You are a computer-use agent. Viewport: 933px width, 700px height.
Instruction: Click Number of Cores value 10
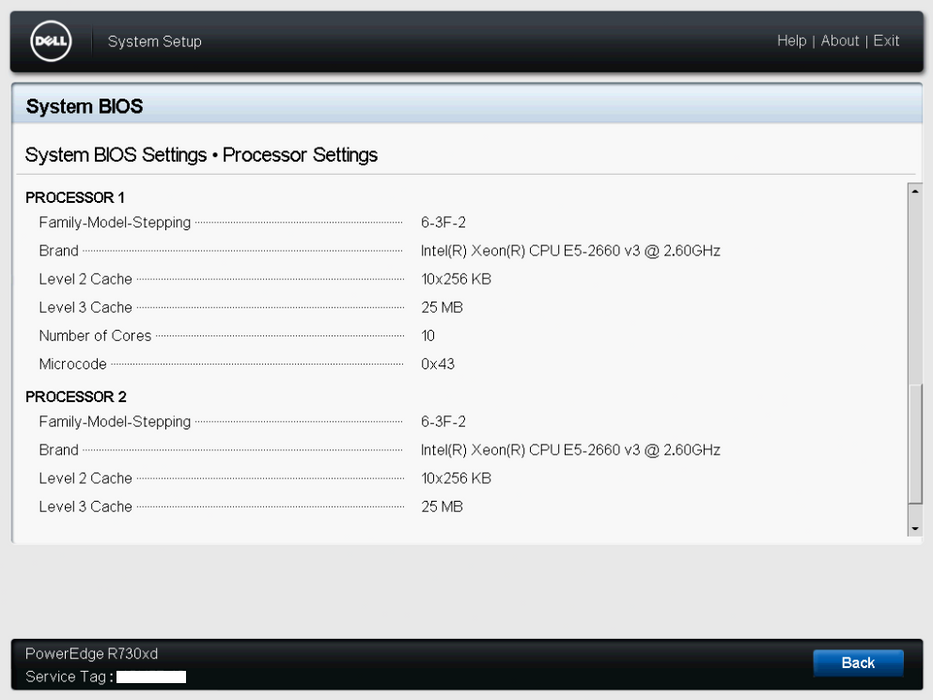coord(428,336)
